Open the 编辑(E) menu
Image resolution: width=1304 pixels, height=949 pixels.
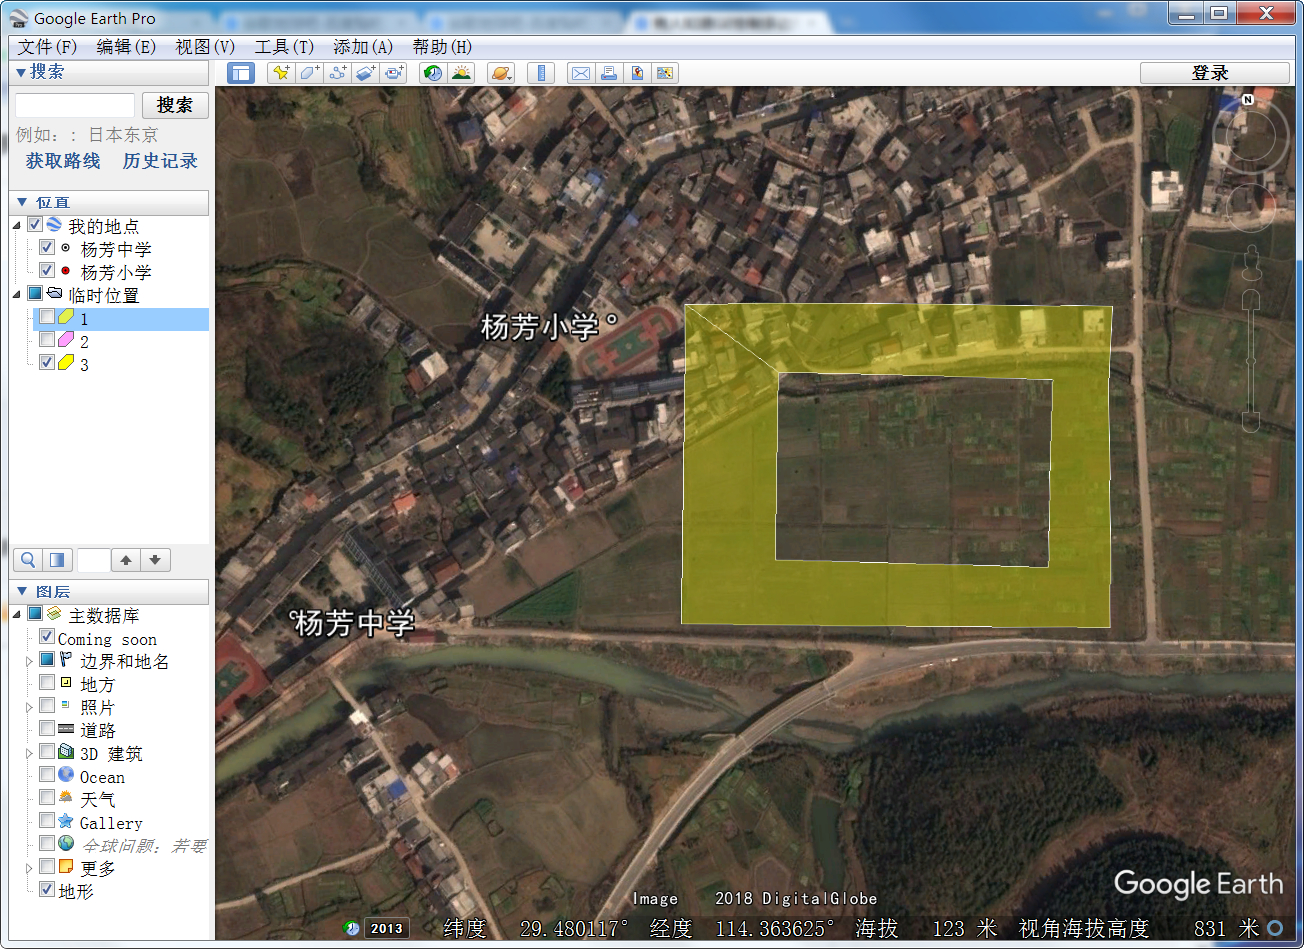(x=126, y=47)
